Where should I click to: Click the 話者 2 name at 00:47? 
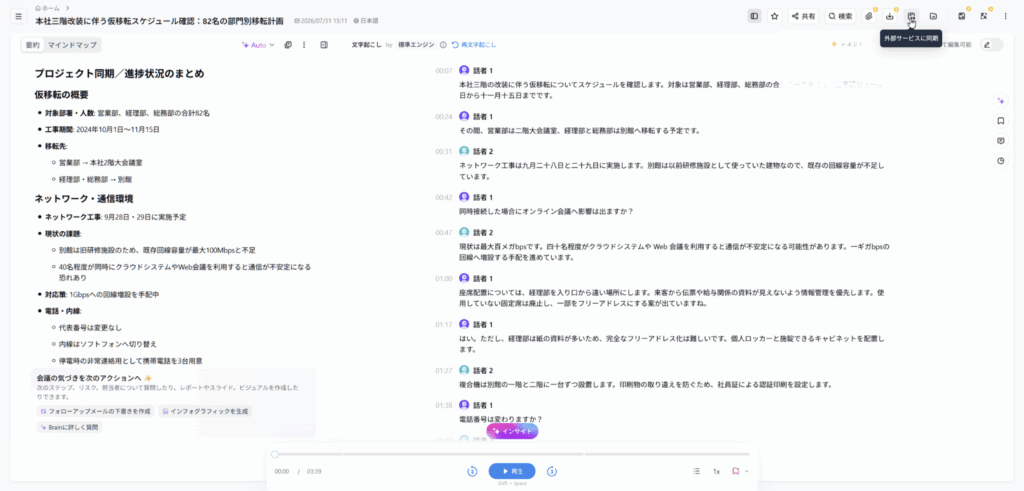(x=483, y=232)
